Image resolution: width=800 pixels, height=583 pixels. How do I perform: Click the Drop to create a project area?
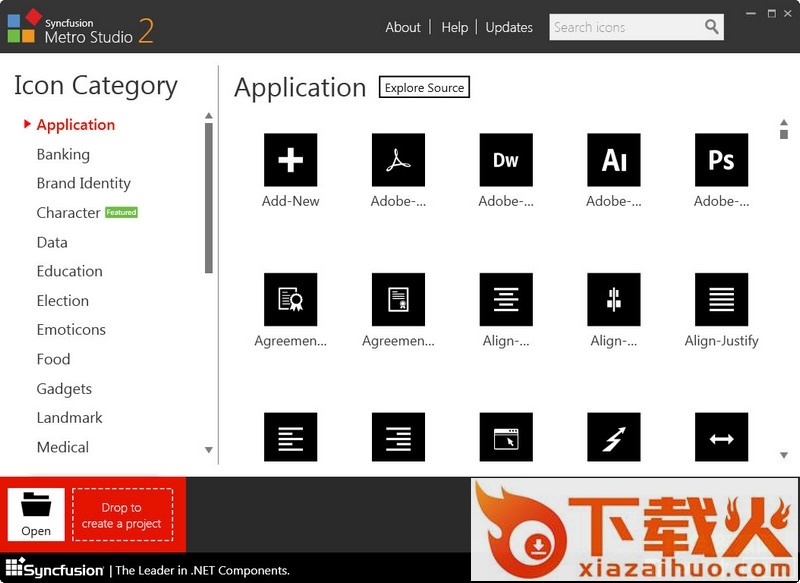[122, 515]
